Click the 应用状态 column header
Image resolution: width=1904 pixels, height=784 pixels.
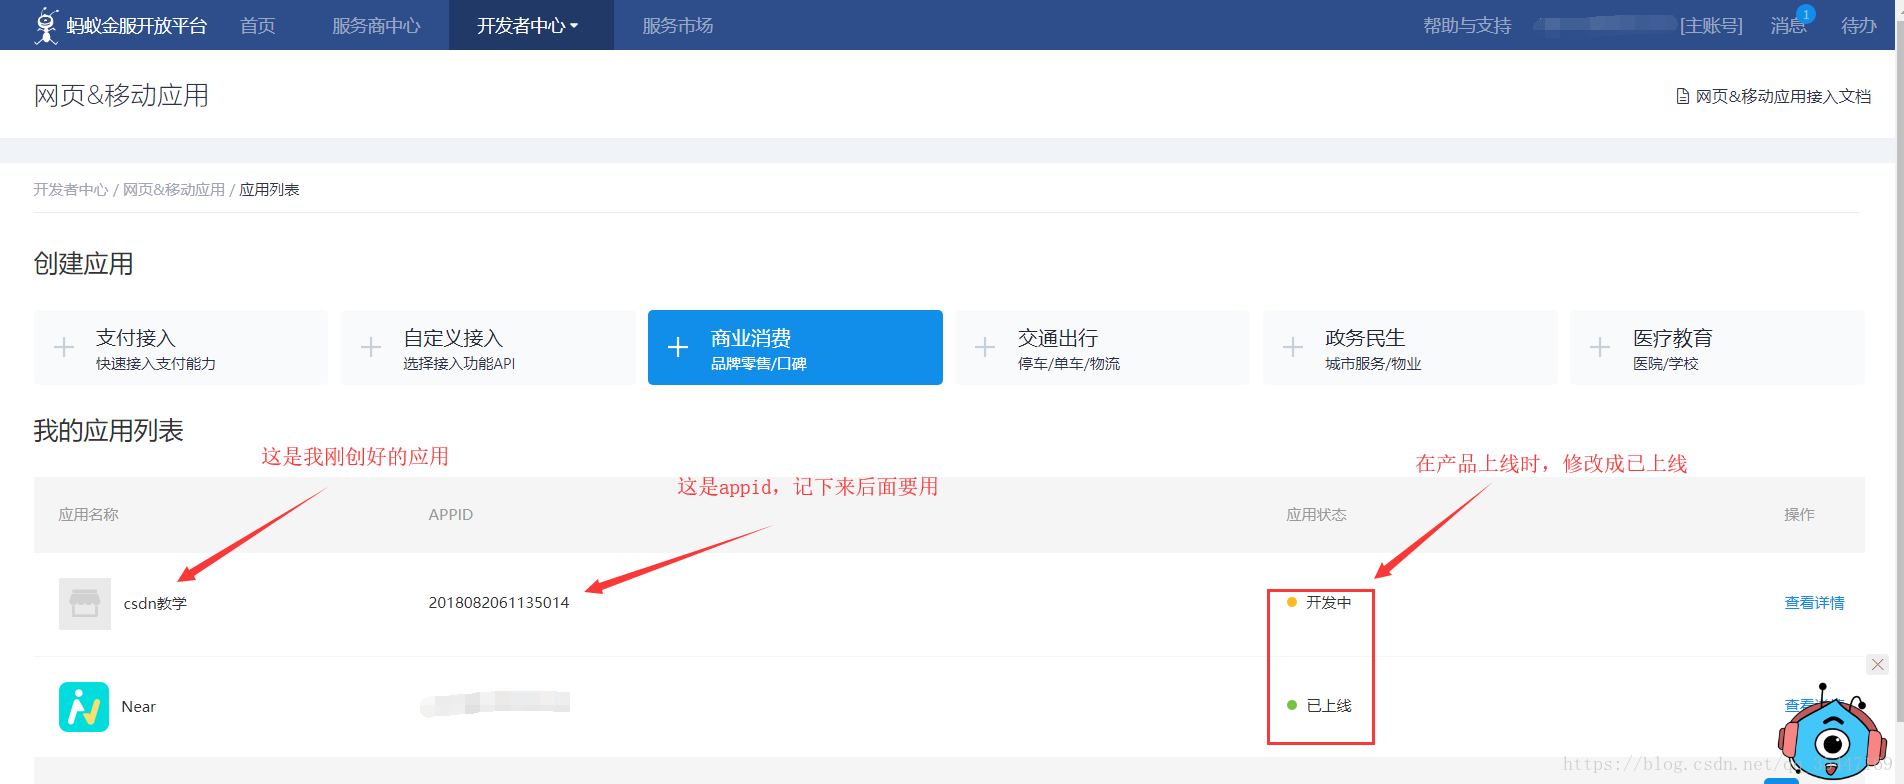click(x=1316, y=514)
